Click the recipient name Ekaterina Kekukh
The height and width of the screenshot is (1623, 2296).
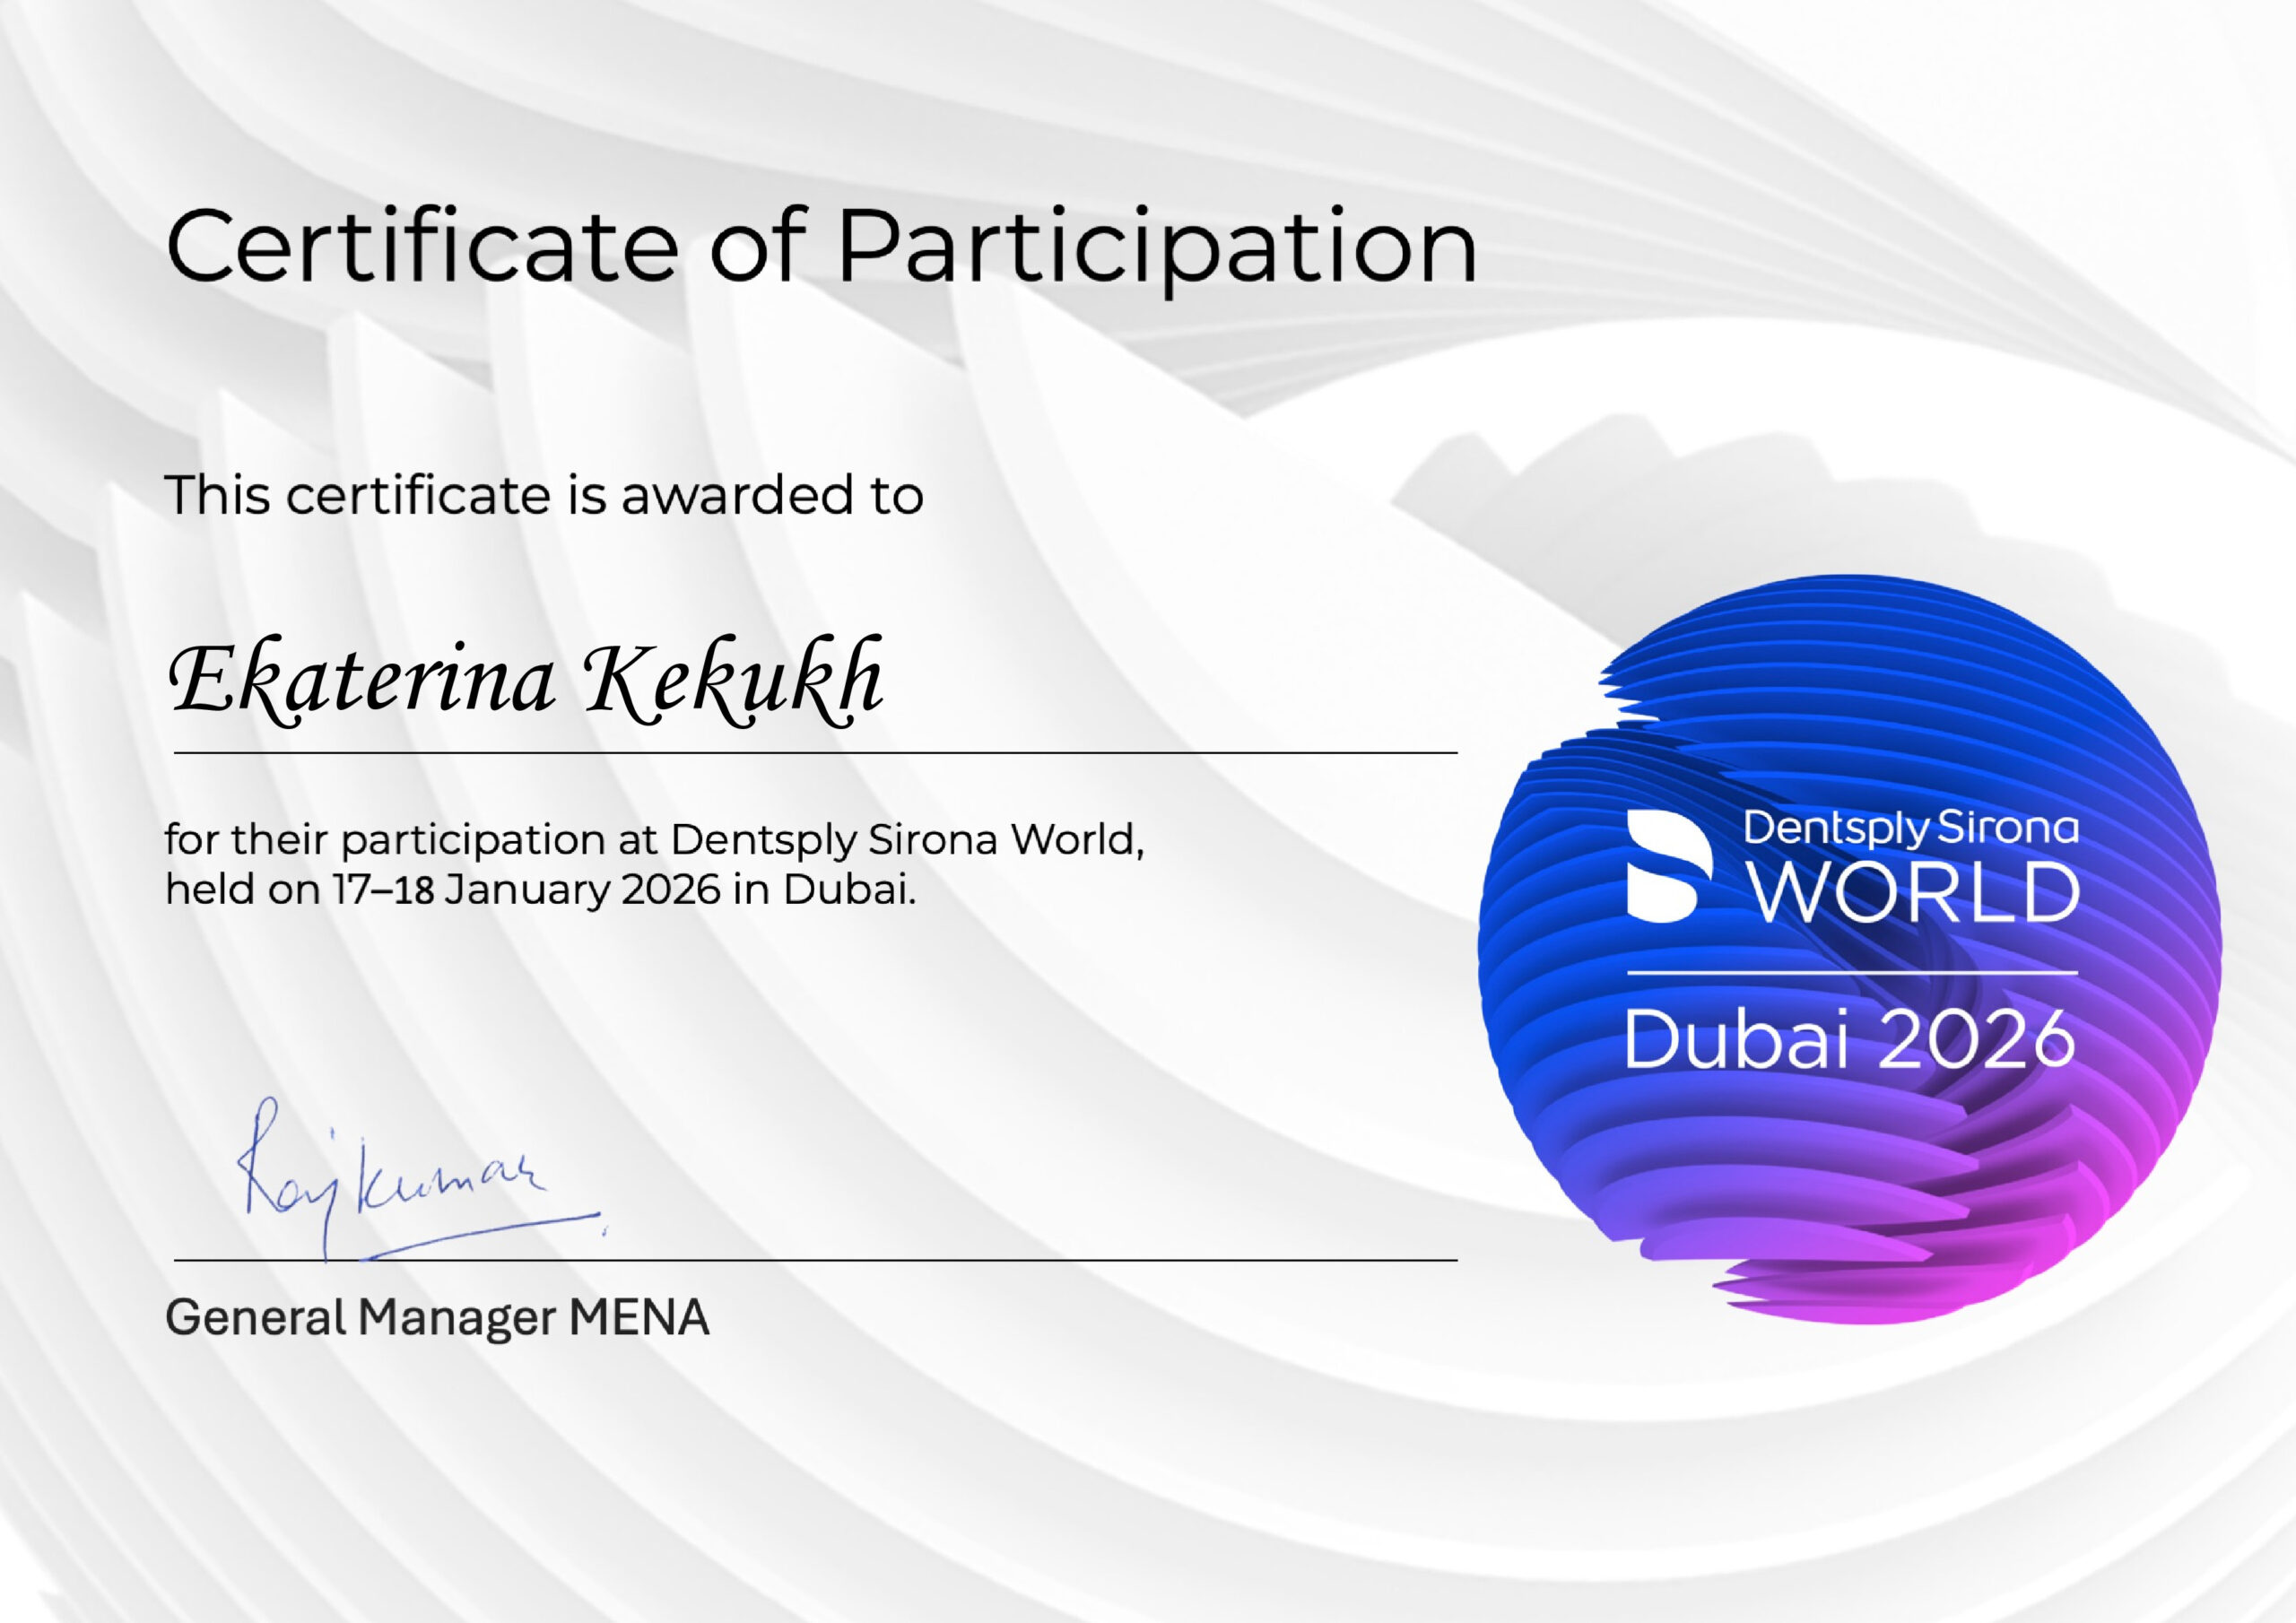coord(526,678)
